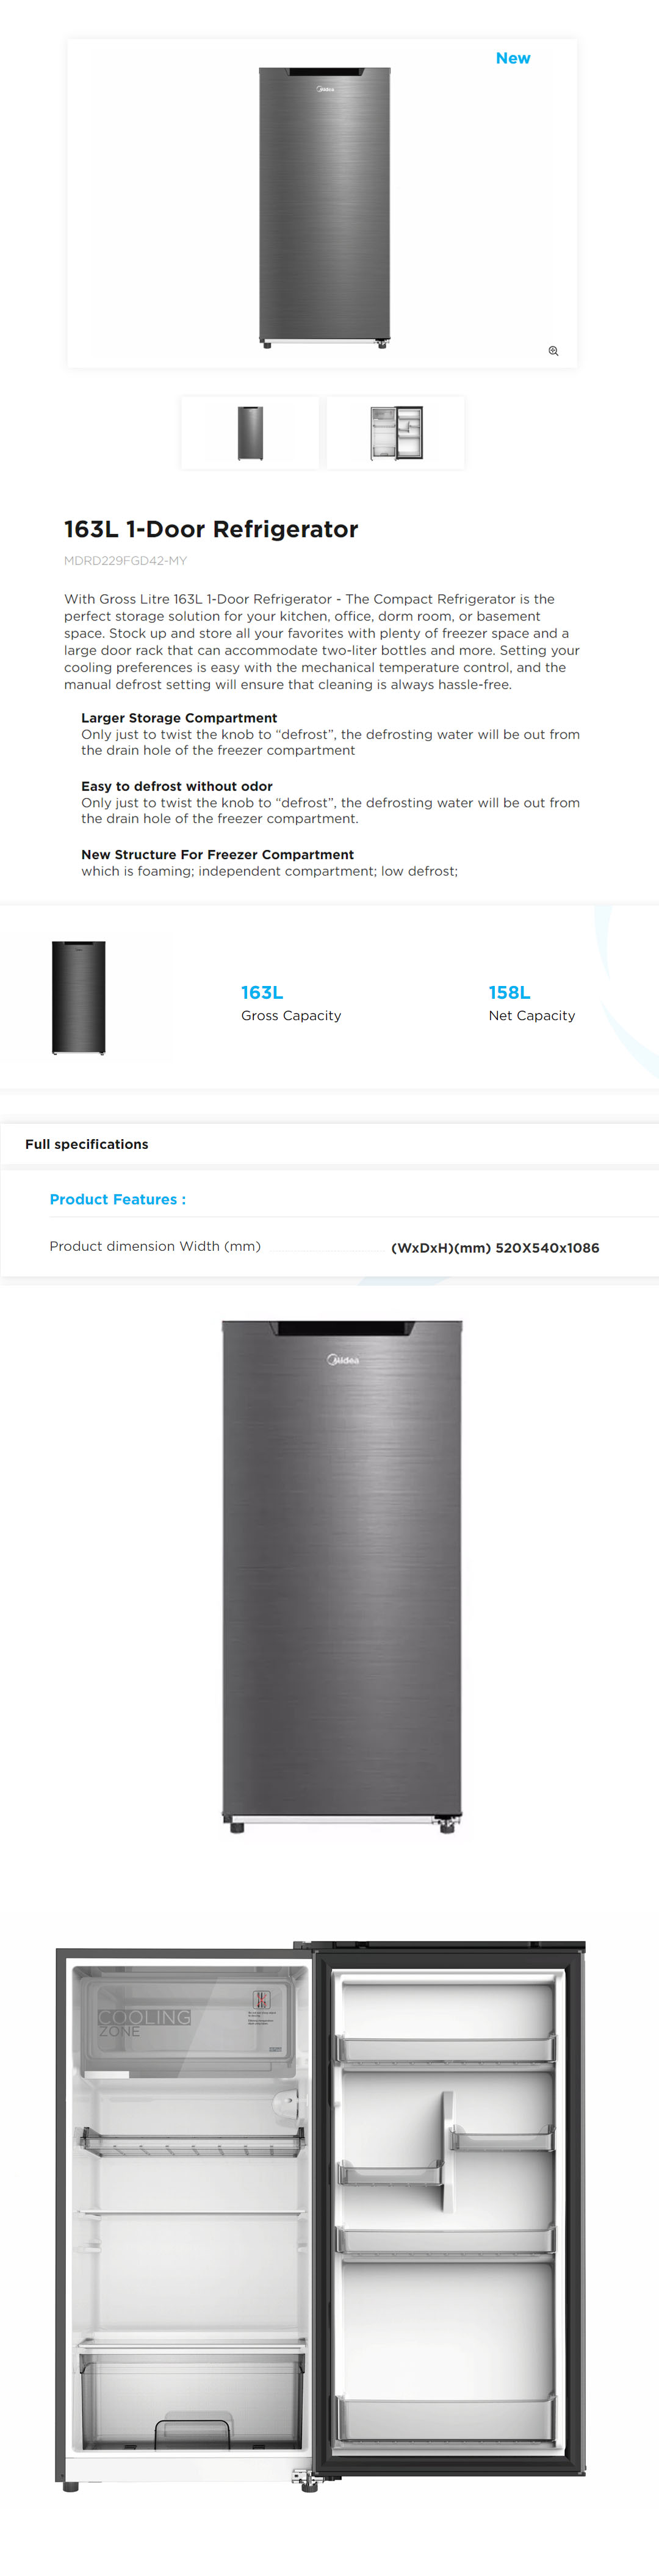The image size is (659, 2576).
Task: Click the Larger Storage Compartment heading
Action: 179,718
